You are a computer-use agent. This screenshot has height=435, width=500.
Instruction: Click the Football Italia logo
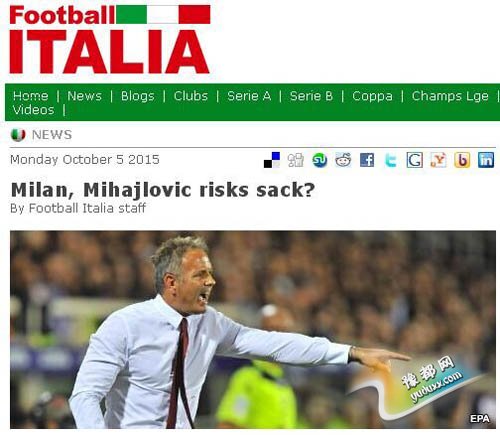pyautogui.click(x=110, y=39)
